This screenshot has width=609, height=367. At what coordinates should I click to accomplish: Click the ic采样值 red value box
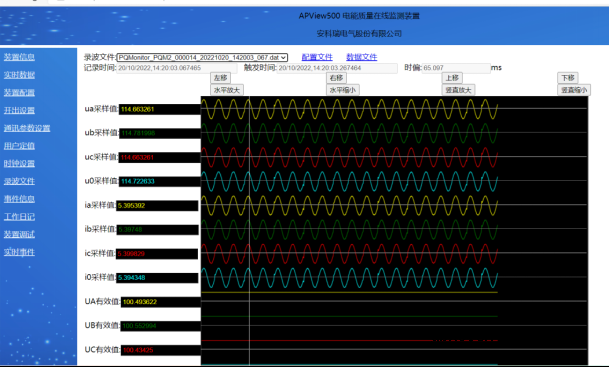157,254
